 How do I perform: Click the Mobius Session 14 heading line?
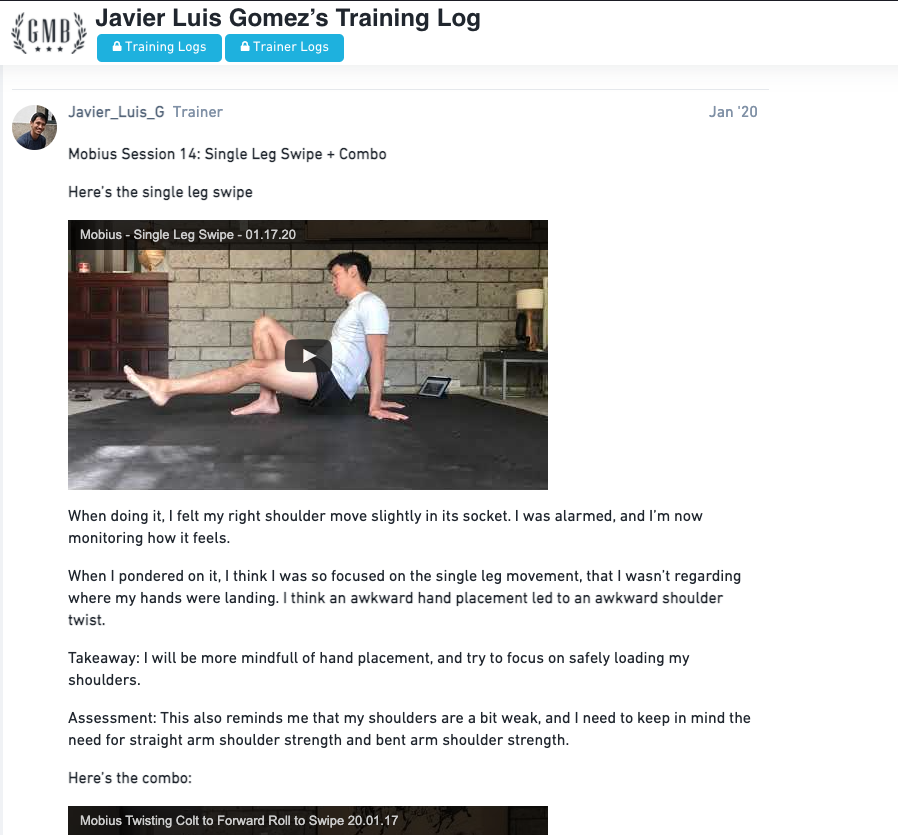click(x=227, y=154)
